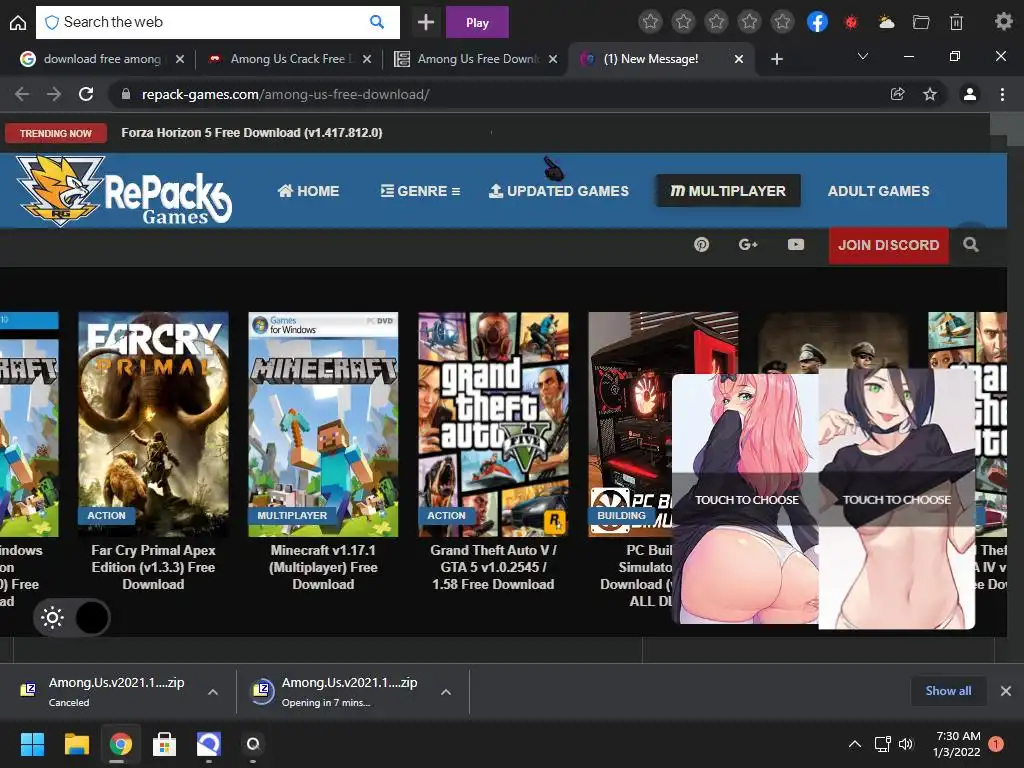Click the search magnifier in web search box
The image size is (1024, 768).
[x=377, y=22]
